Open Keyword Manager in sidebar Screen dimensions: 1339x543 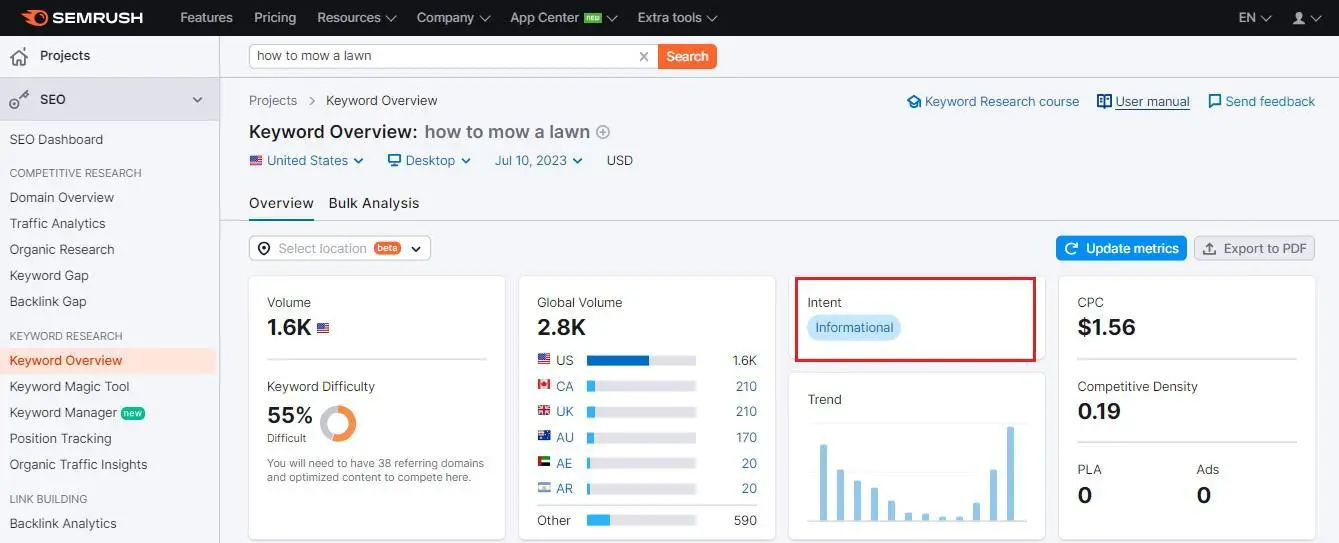coord(63,412)
